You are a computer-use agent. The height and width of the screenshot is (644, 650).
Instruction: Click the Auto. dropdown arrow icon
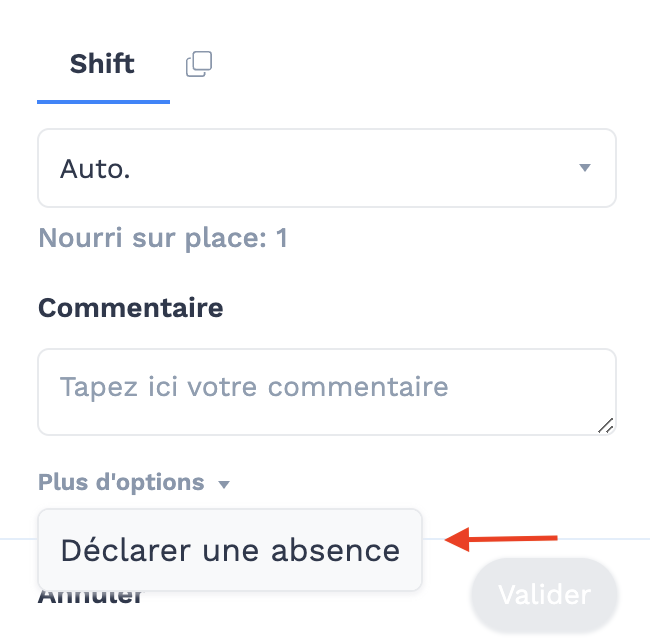click(585, 167)
